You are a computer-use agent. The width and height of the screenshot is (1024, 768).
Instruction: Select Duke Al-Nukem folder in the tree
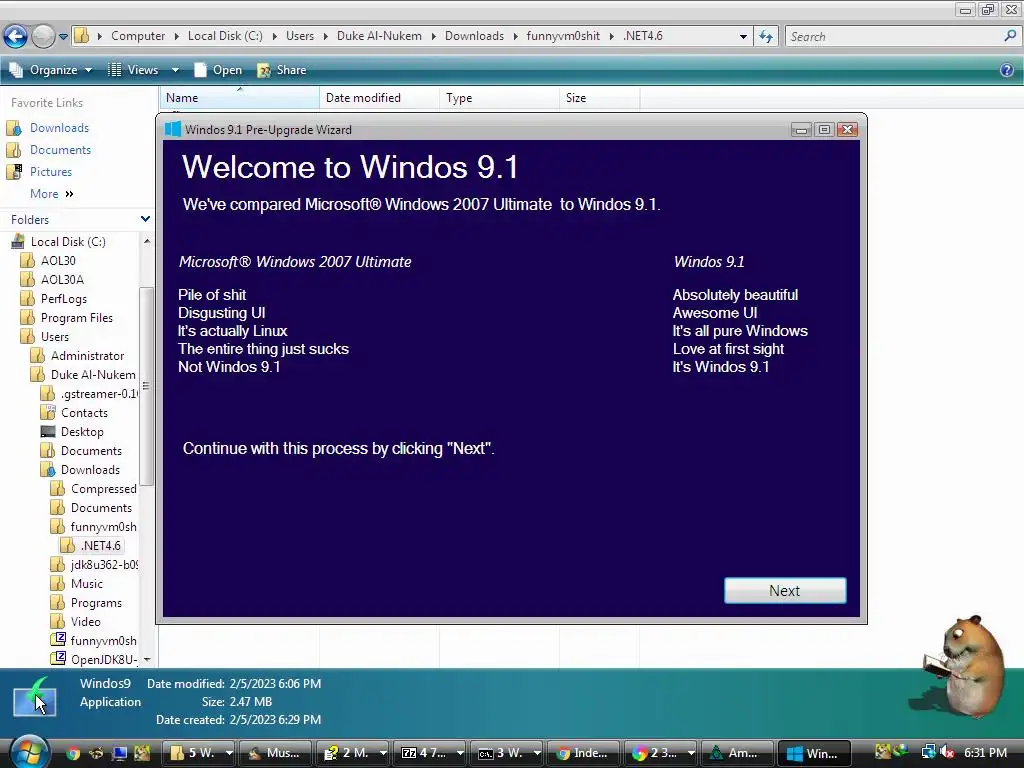[x=93, y=374]
